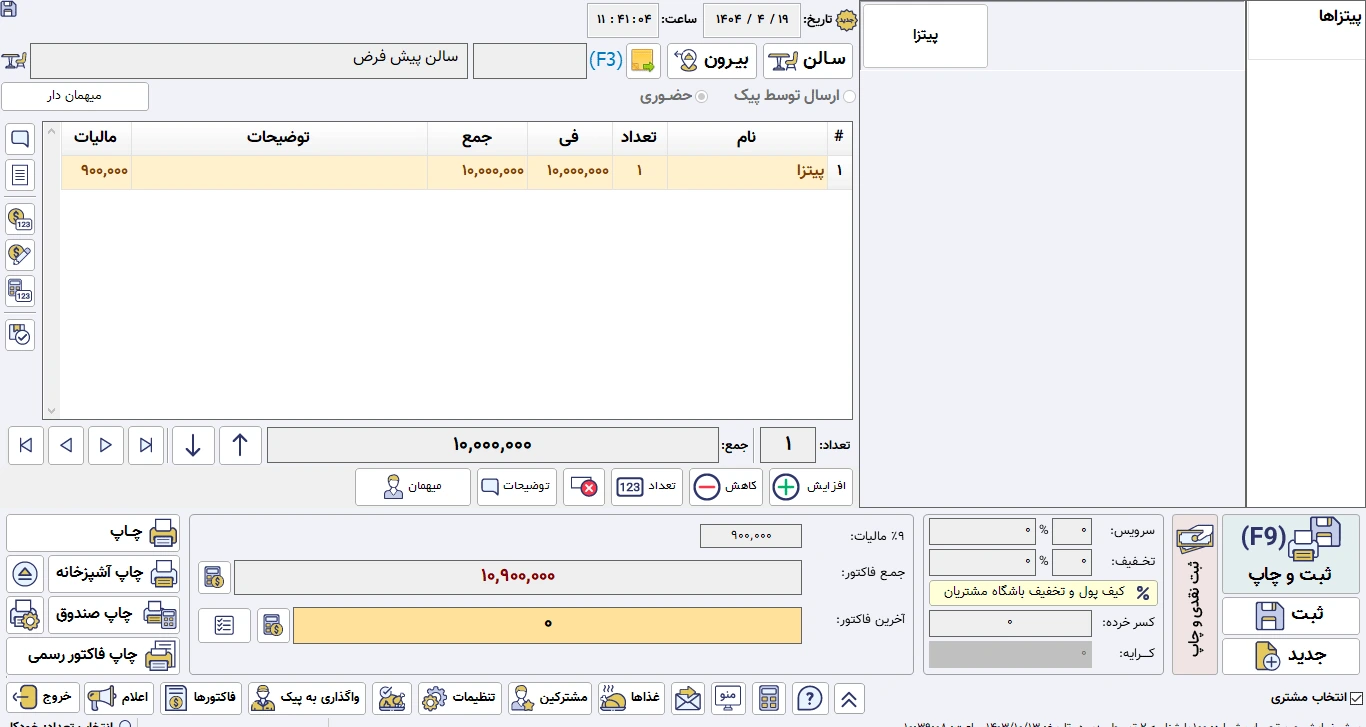Toggle the 'انتخاب مشتری' checkbox

click(1356, 698)
